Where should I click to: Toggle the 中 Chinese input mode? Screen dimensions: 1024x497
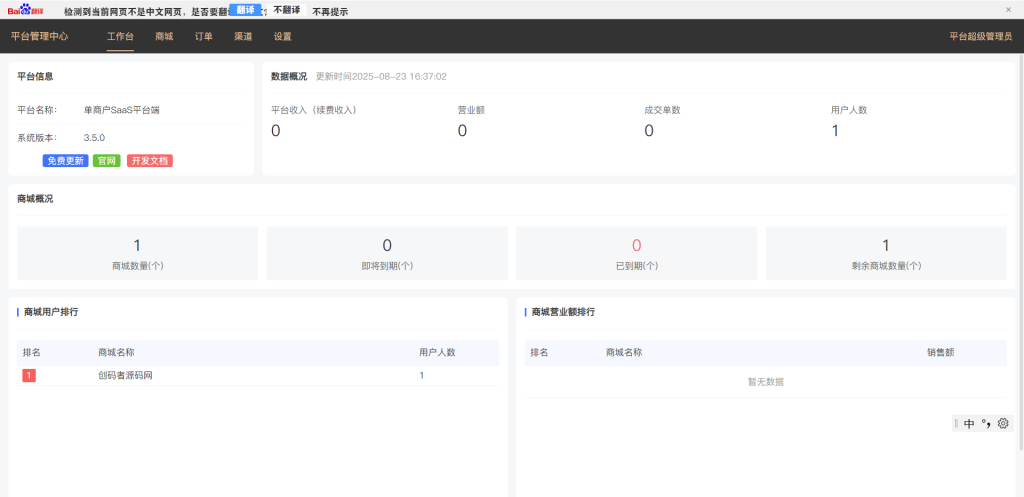(969, 424)
